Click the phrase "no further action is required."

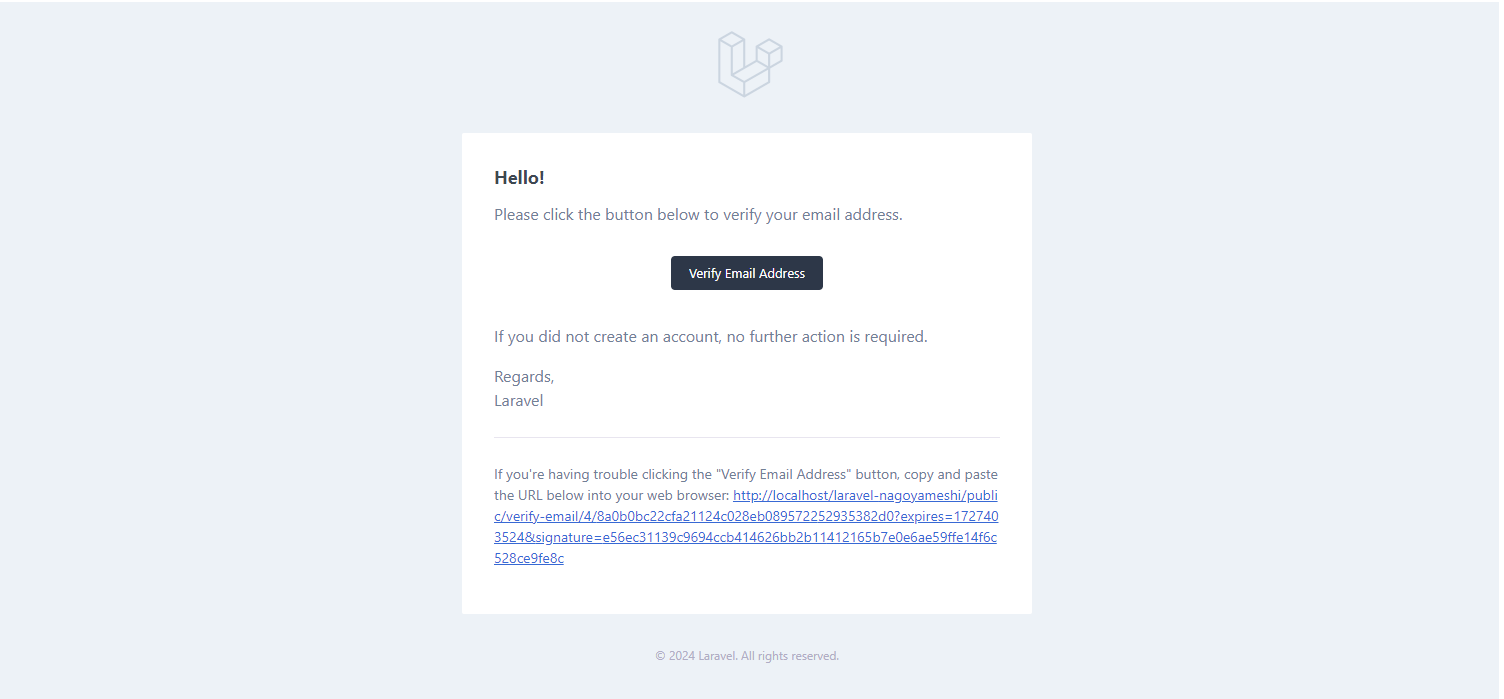click(827, 337)
